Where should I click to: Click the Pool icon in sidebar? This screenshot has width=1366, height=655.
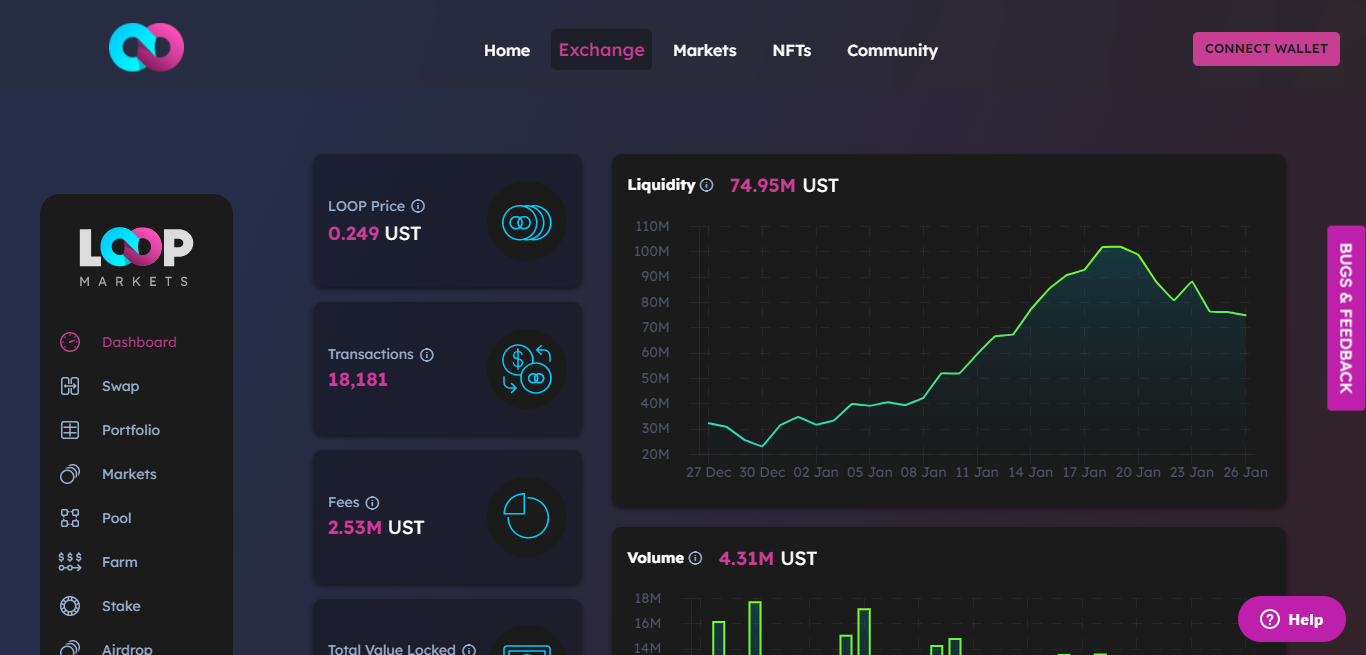[x=70, y=518]
